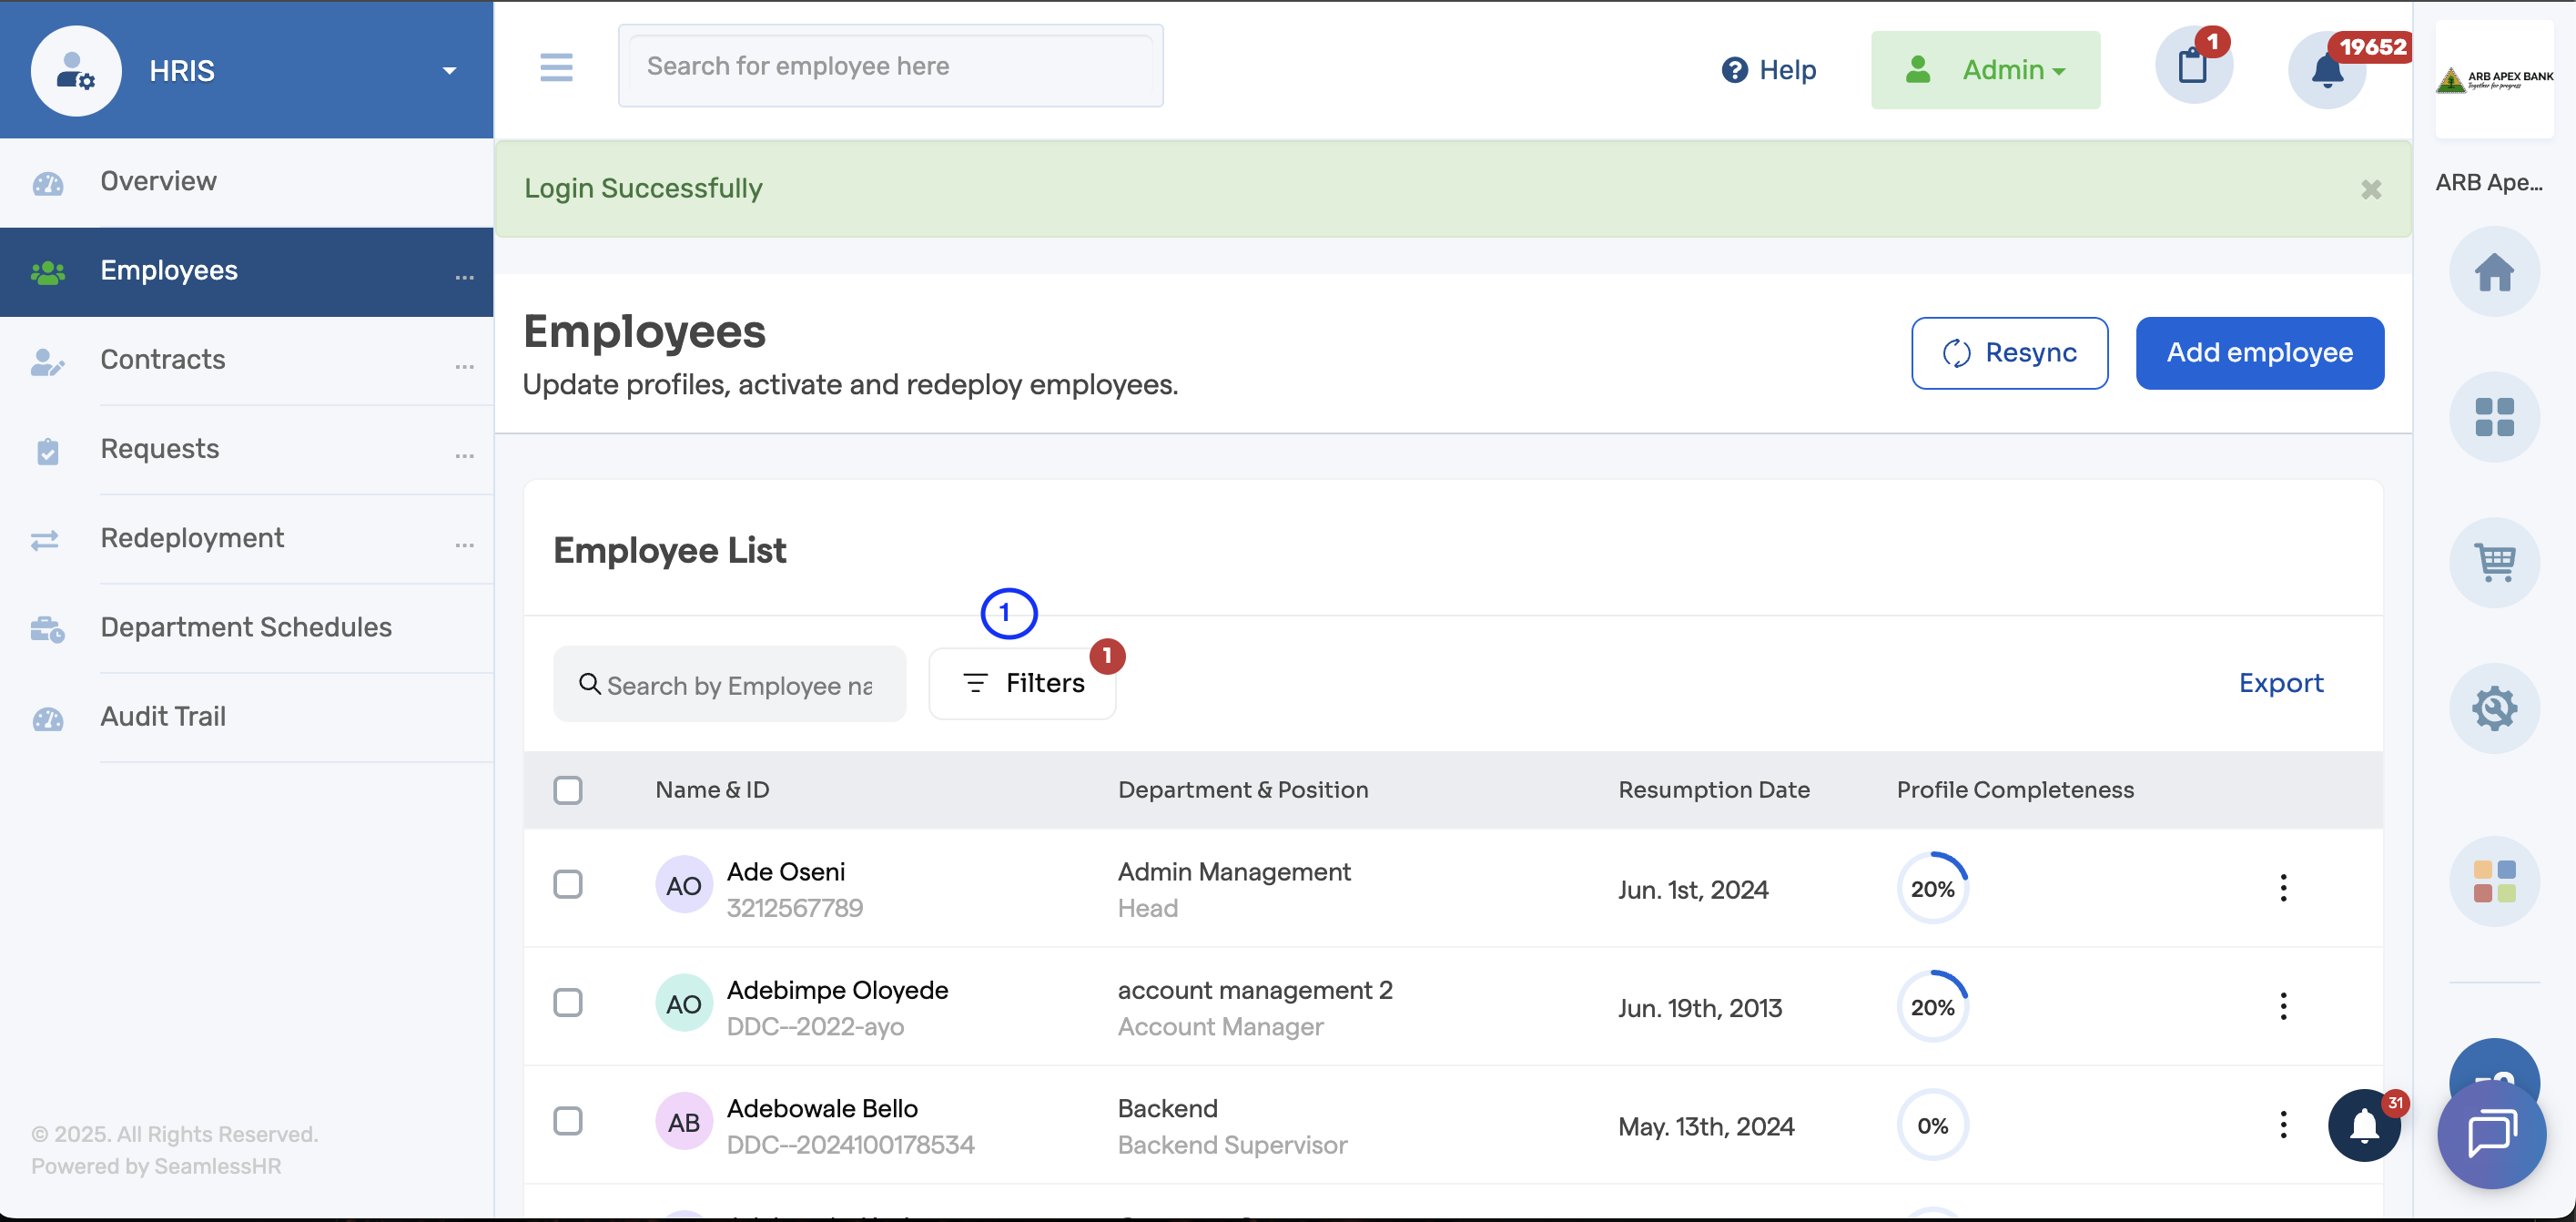
Task: Open the notifications bell showing 19652
Action: [2327, 70]
